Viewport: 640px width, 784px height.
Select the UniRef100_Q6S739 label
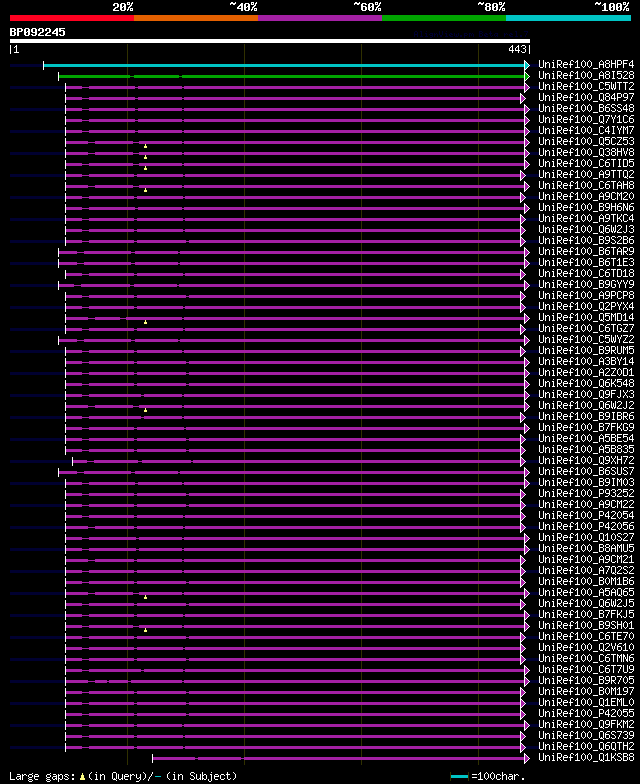pyautogui.click(x=586, y=736)
